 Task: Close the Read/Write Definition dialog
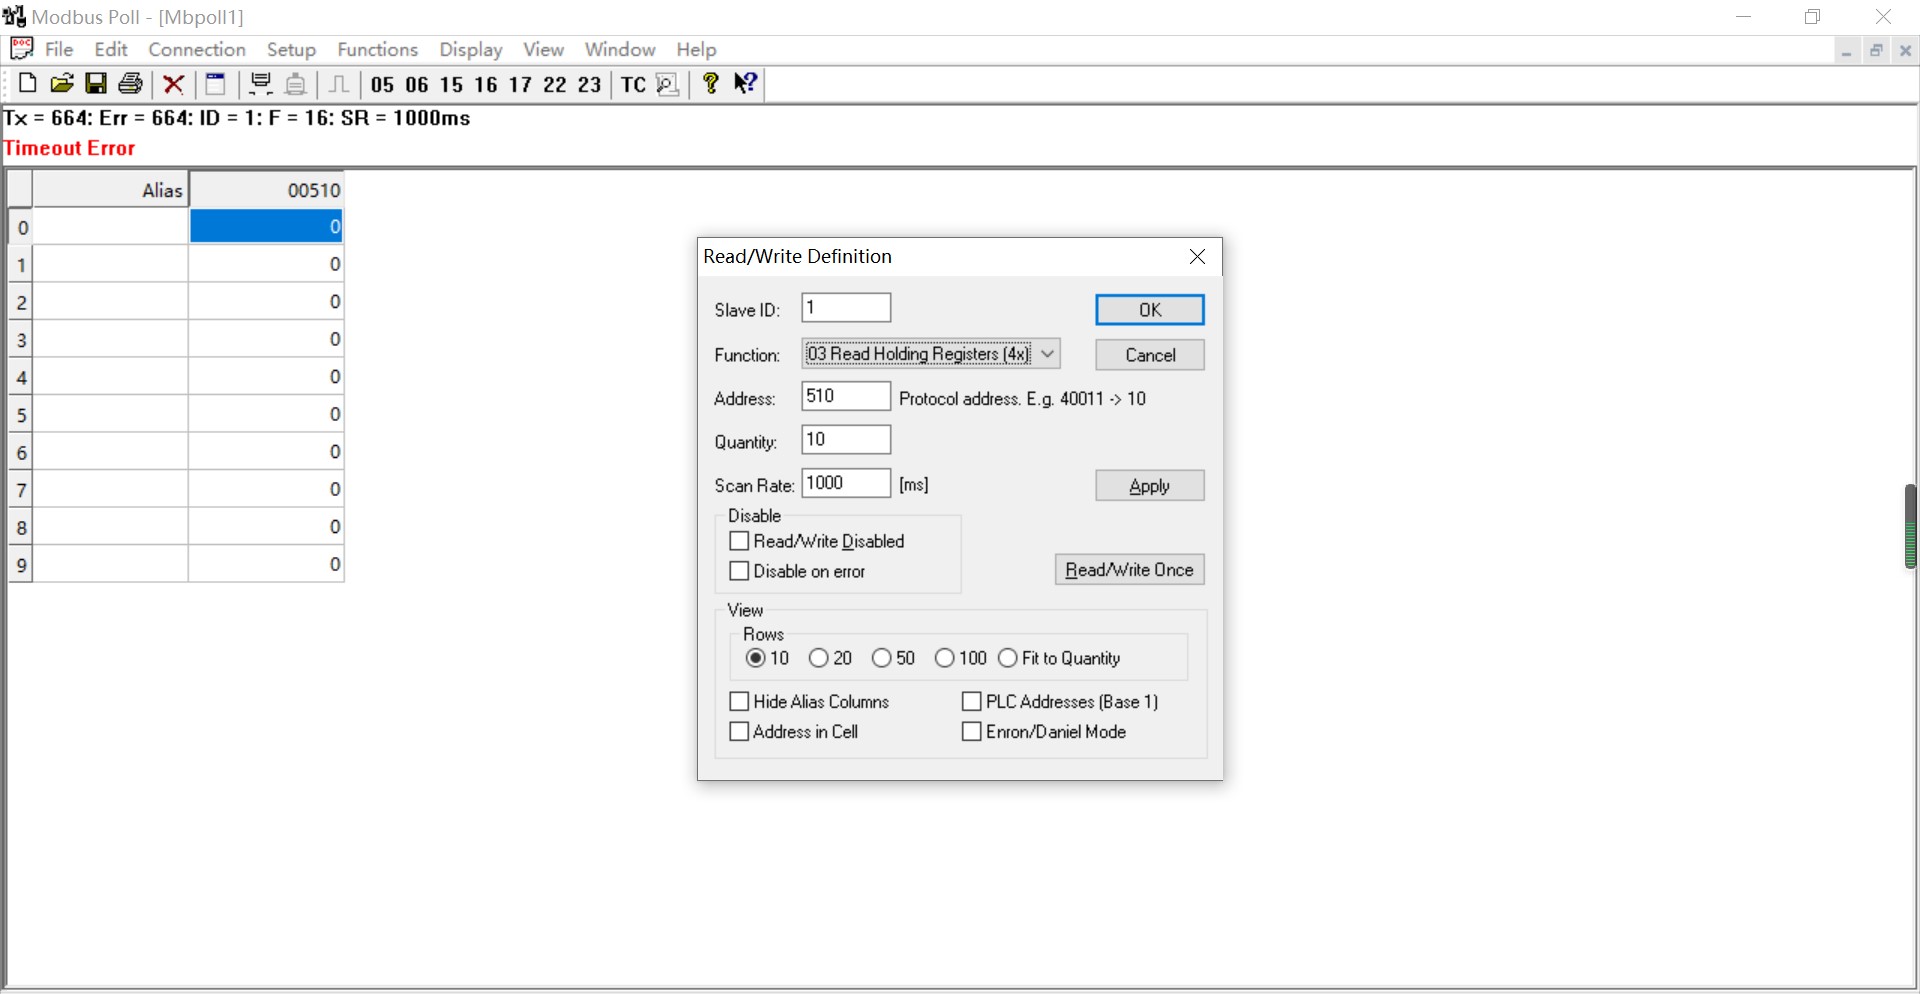(x=1197, y=257)
